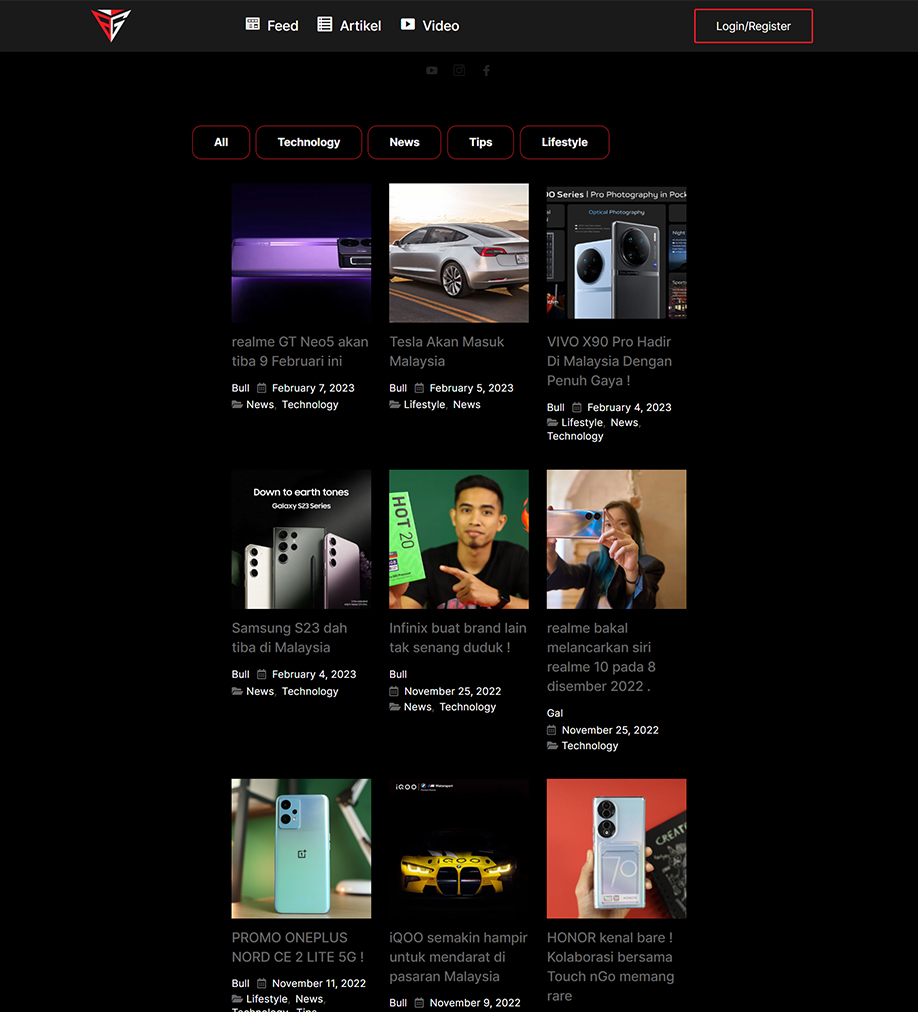The height and width of the screenshot is (1012, 918).
Task: Show Lifestyle category posts
Action: tap(564, 142)
